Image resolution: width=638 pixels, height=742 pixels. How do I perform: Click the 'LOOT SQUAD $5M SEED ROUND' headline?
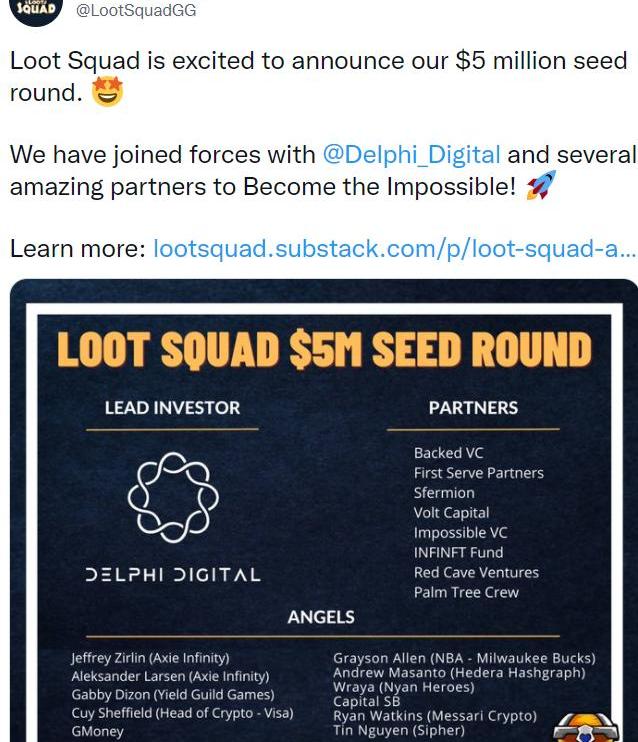tap(323, 351)
